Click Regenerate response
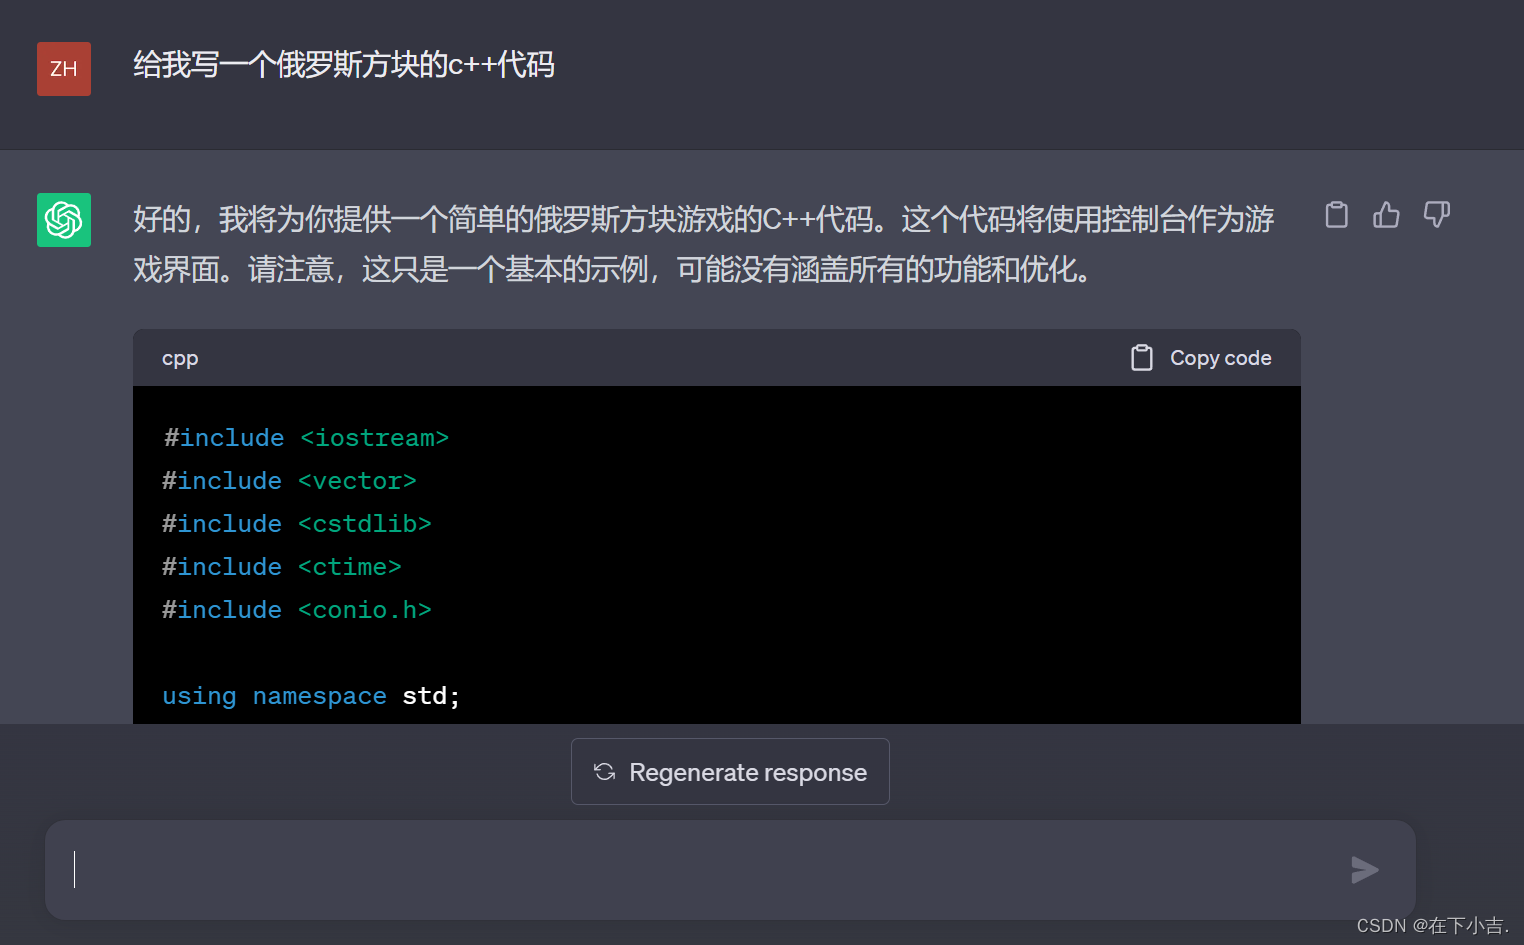1524x945 pixels. (x=730, y=772)
